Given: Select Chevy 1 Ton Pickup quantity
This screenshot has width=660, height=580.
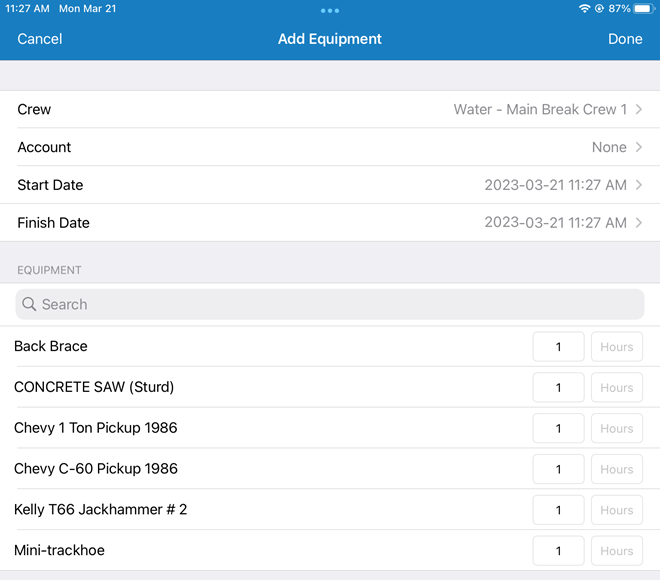Looking at the screenshot, I should tap(558, 429).
